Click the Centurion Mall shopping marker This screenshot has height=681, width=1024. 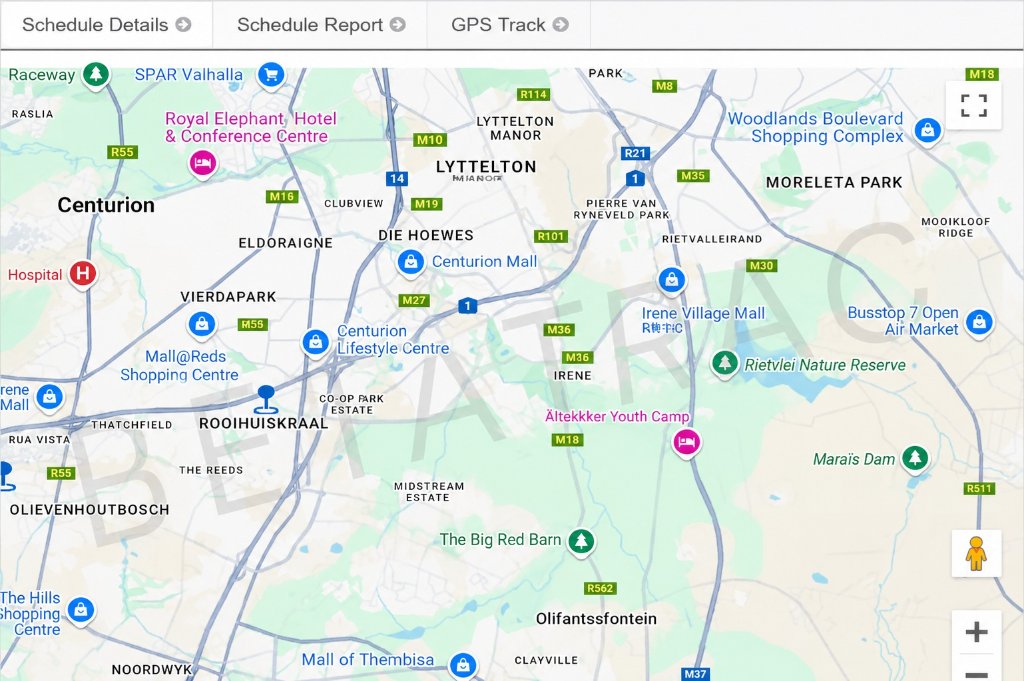pos(410,262)
